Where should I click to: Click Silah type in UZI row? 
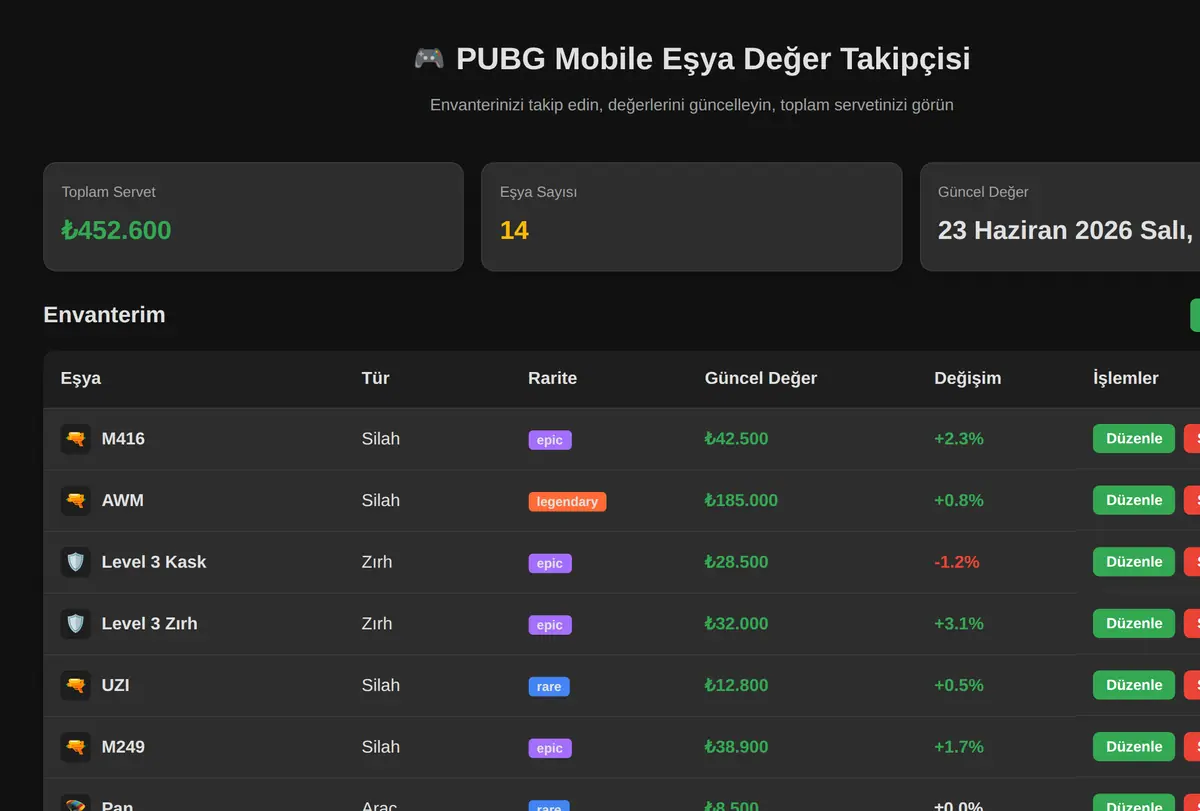click(381, 685)
